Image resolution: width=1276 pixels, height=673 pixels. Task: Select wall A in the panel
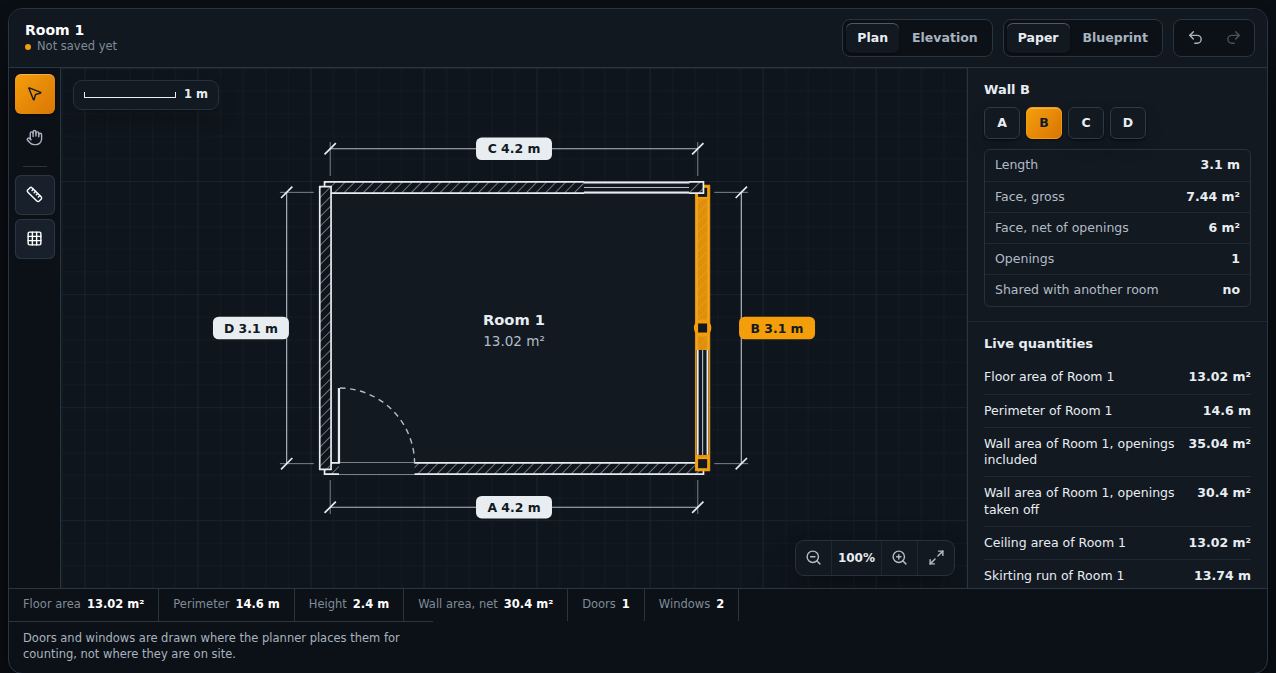tap(1002, 123)
